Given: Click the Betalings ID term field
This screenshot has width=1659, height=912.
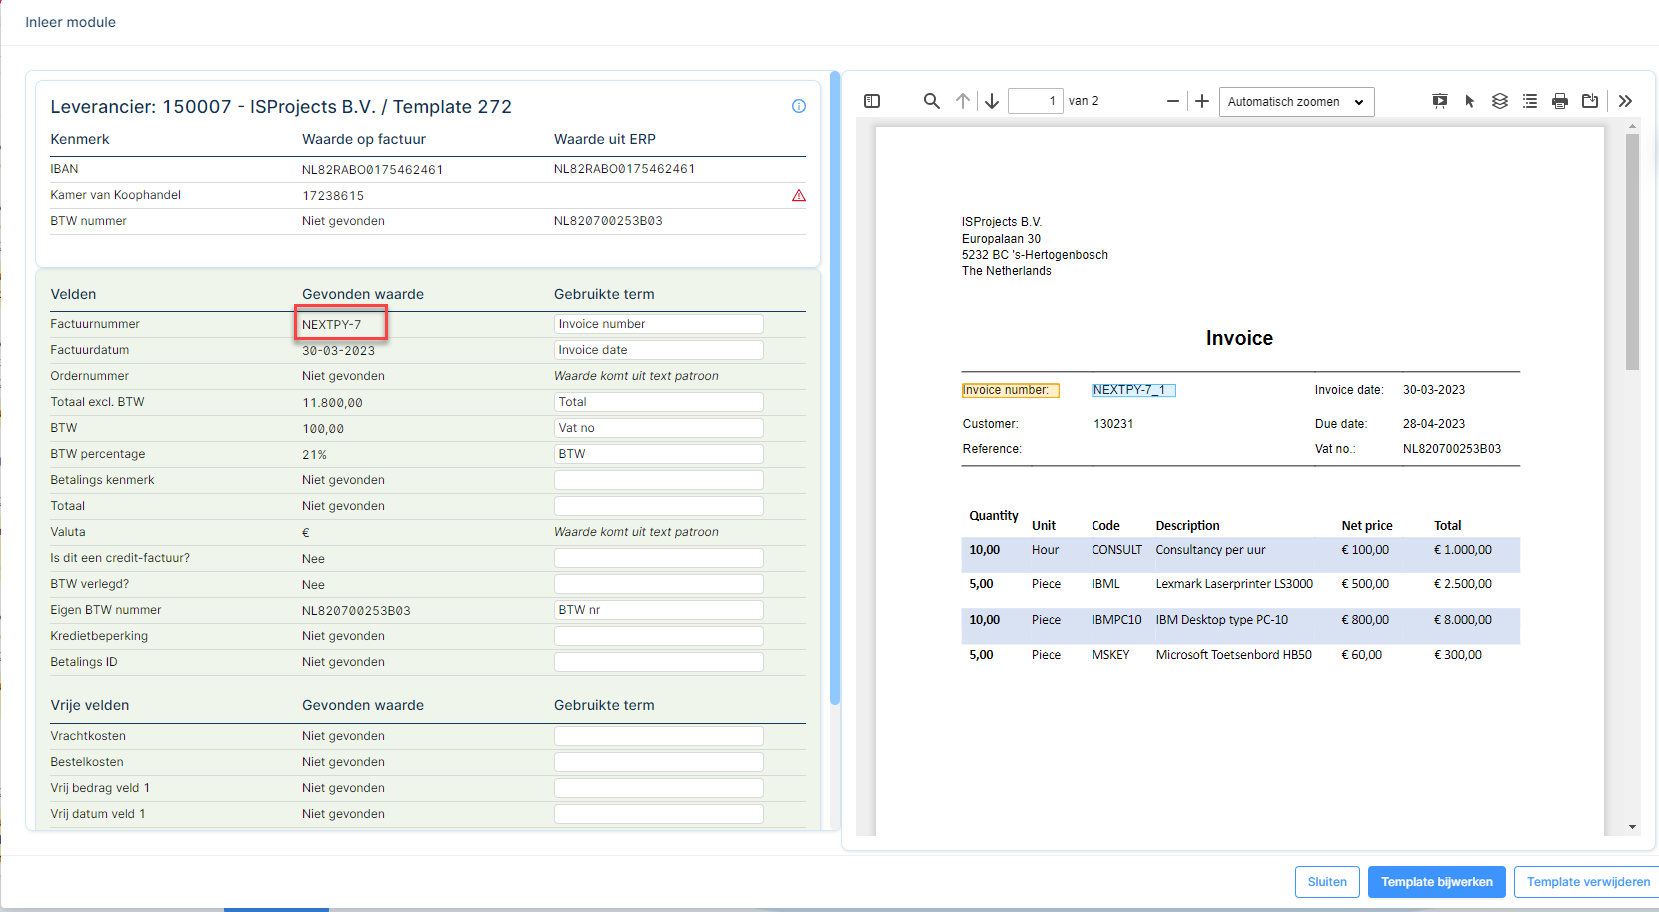Looking at the screenshot, I should (658, 662).
